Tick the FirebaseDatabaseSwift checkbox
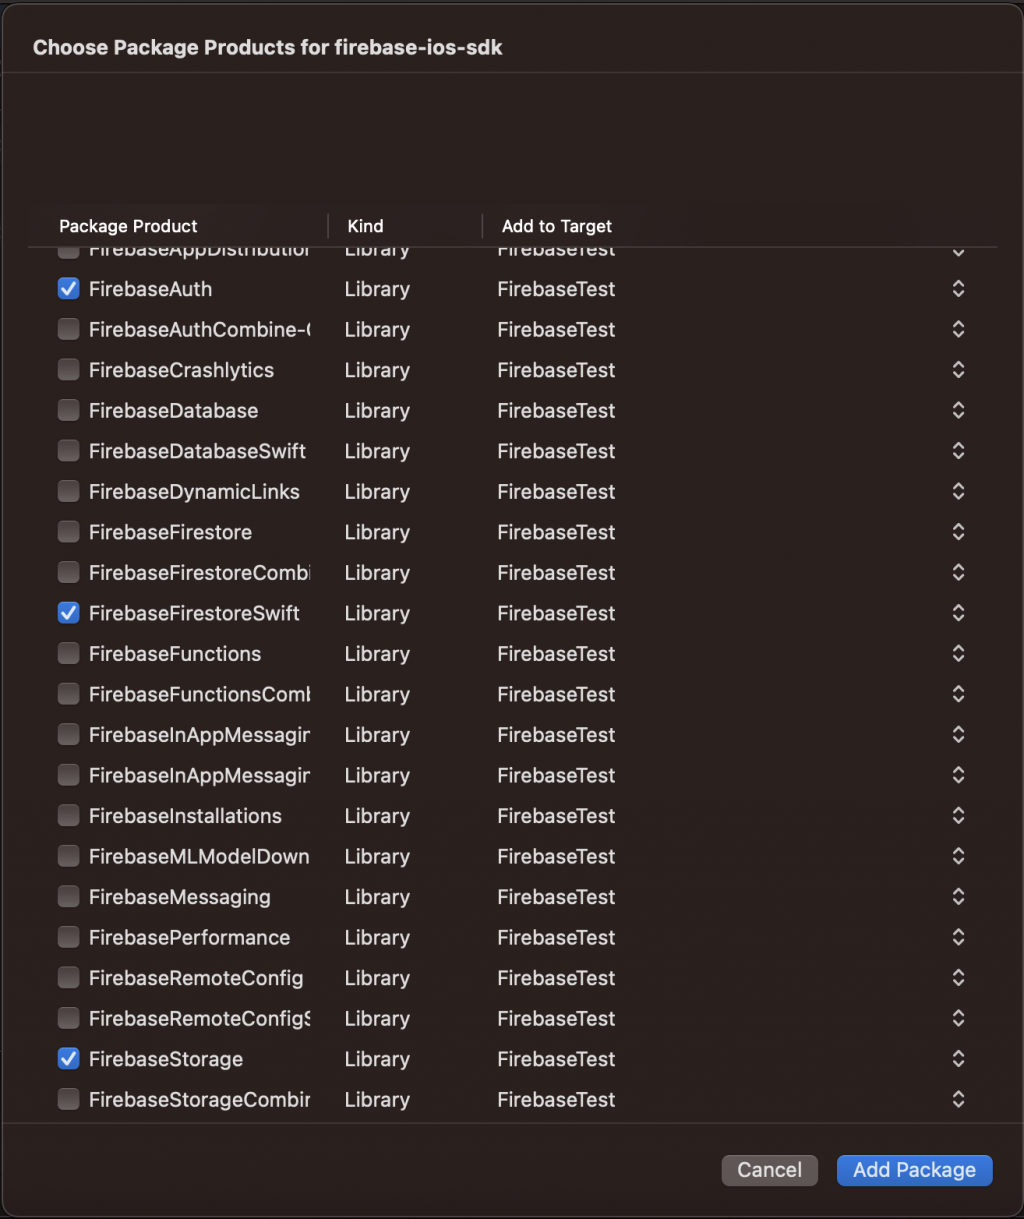This screenshot has width=1024, height=1219. 68,451
